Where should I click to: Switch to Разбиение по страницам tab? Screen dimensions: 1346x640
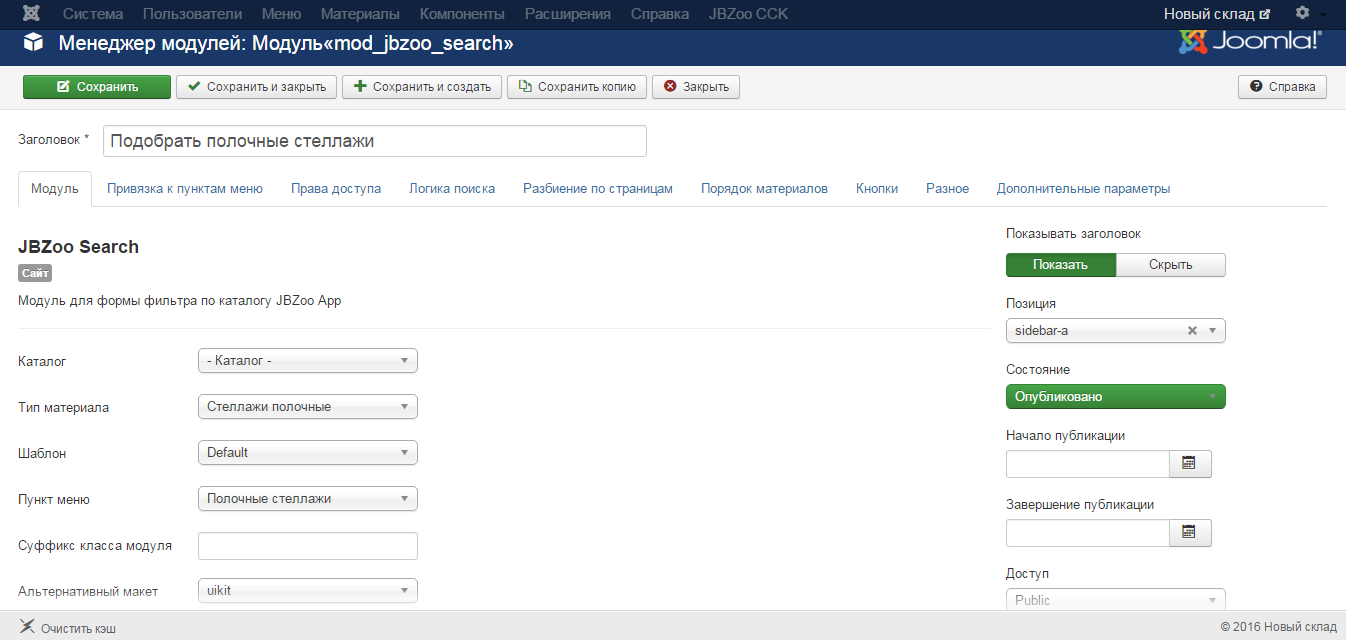598,188
